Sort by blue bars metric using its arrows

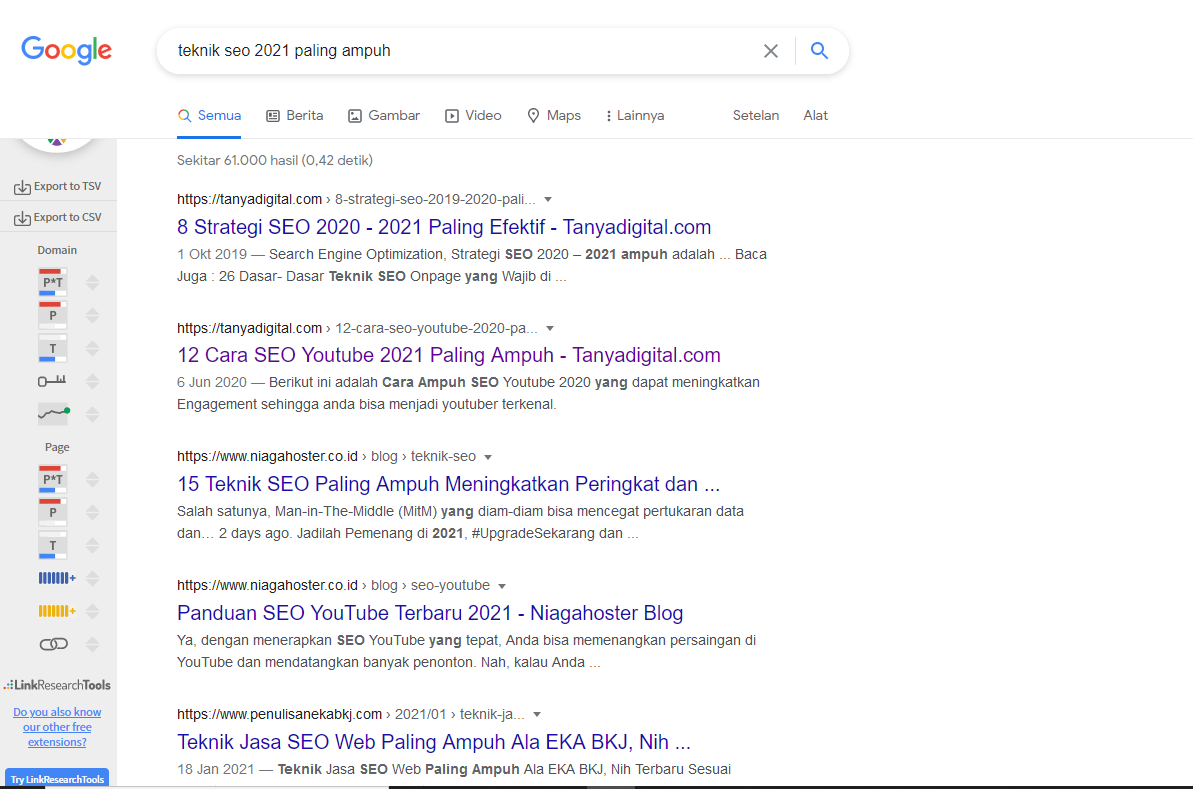(x=93, y=578)
